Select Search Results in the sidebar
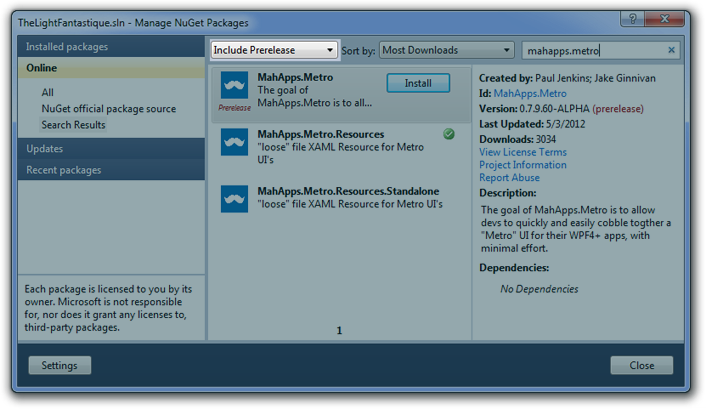This screenshot has height=409, width=706. click(x=73, y=125)
